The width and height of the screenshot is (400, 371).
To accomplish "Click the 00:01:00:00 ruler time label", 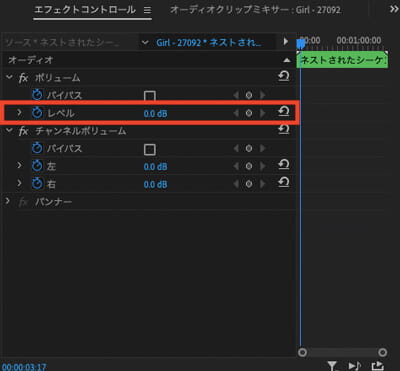I will coord(359,41).
